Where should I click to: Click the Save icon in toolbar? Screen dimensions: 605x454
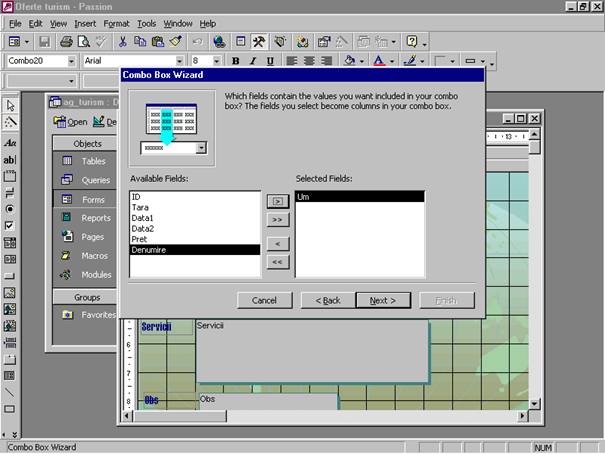click(44, 42)
